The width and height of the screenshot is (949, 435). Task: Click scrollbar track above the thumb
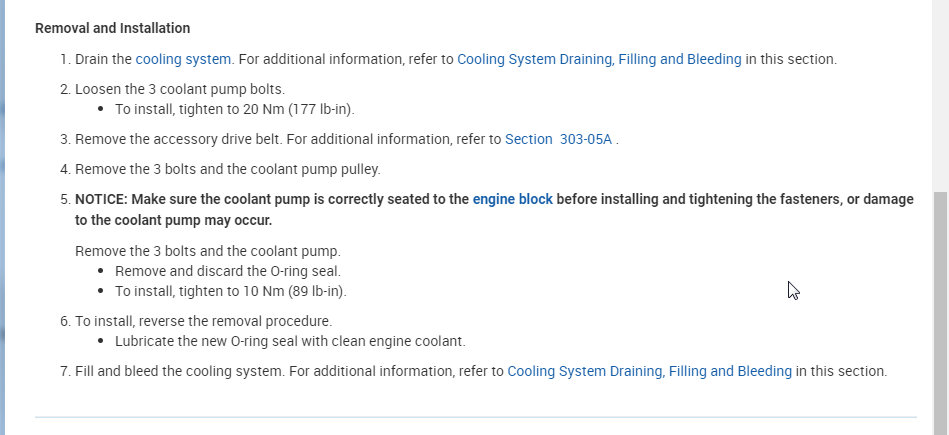[x=940, y=100]
